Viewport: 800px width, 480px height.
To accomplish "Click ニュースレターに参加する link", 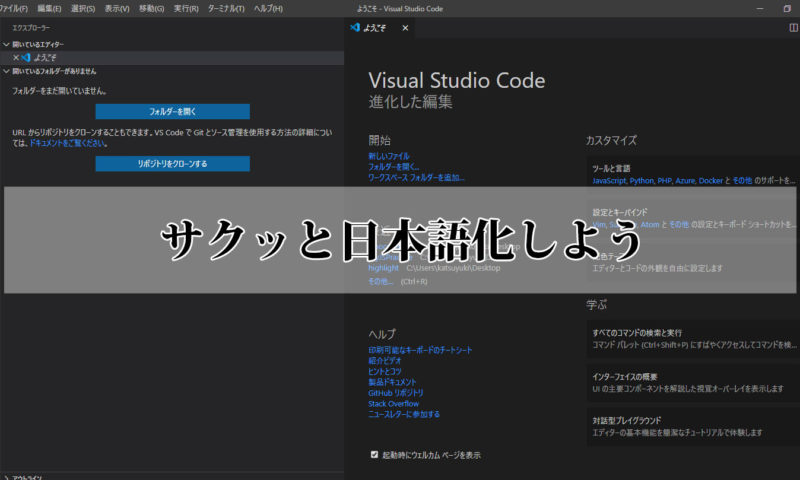I will click(404, 414).
